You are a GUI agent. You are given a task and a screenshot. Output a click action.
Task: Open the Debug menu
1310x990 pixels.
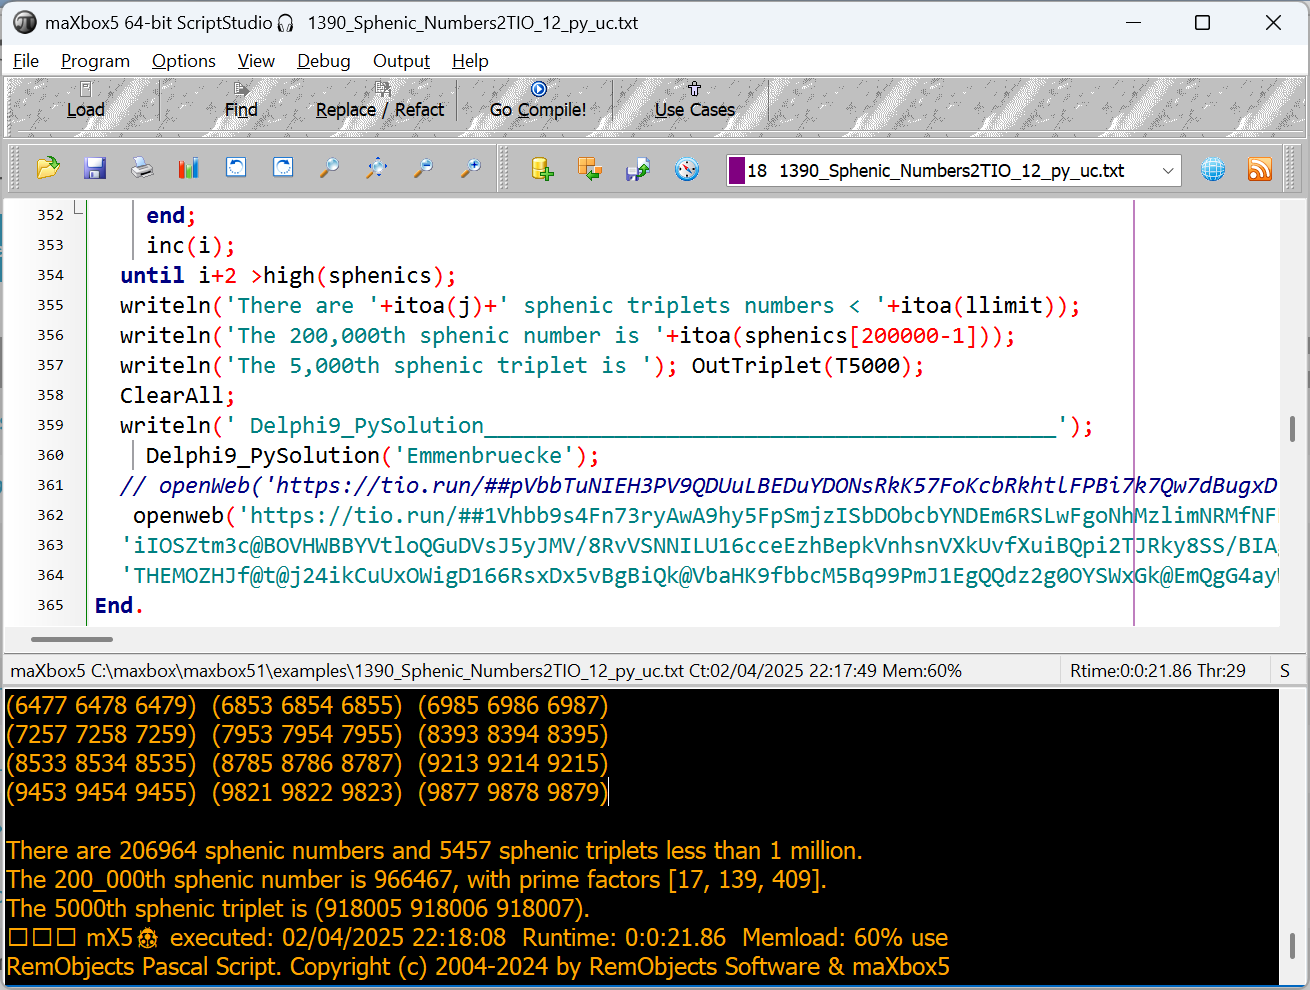tap(324, 61)
